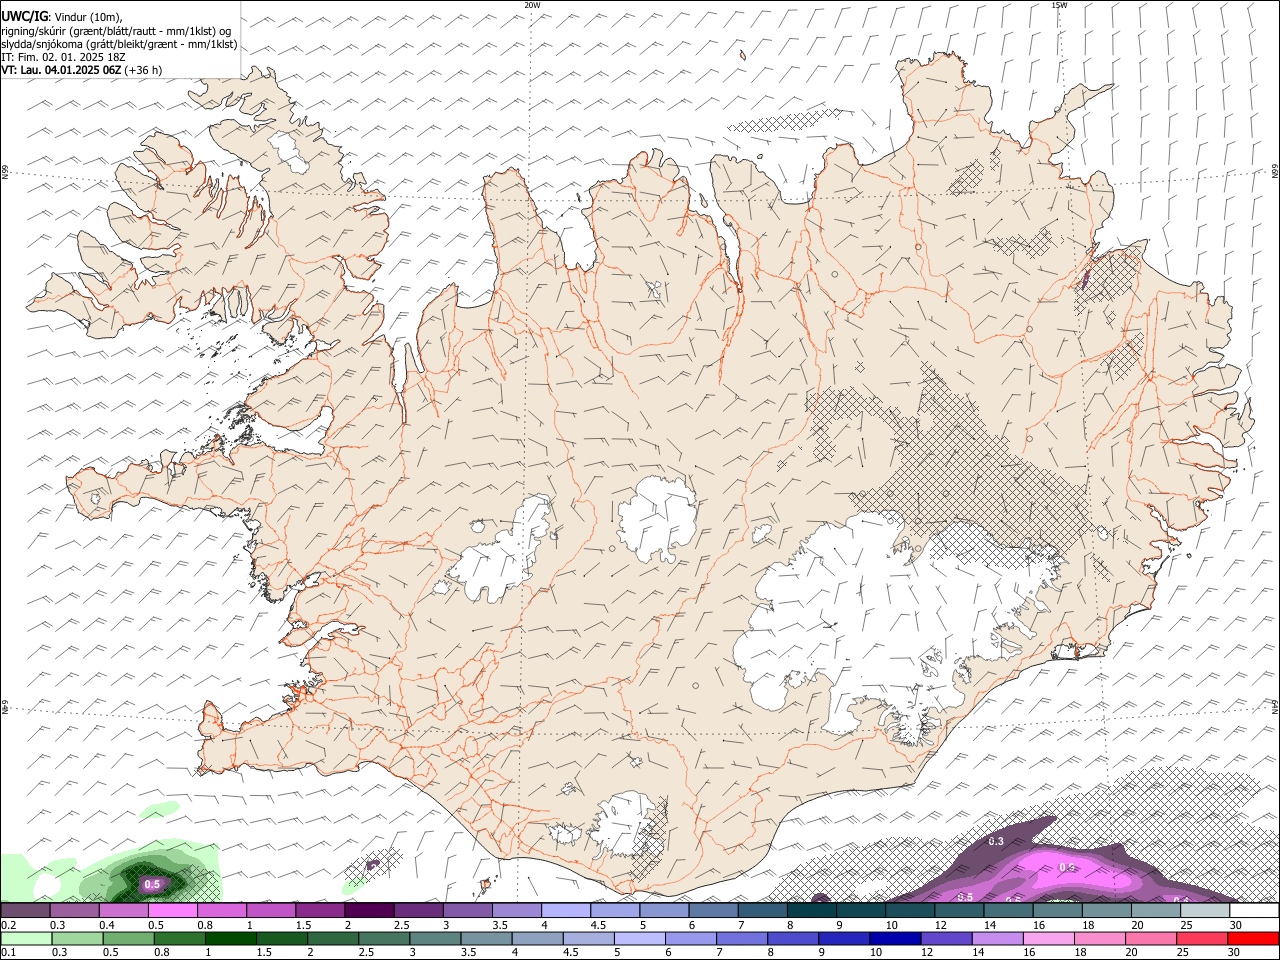
Task: Select the bright magenta 0.5 swatch in snow legend
Action: point(173,911)
